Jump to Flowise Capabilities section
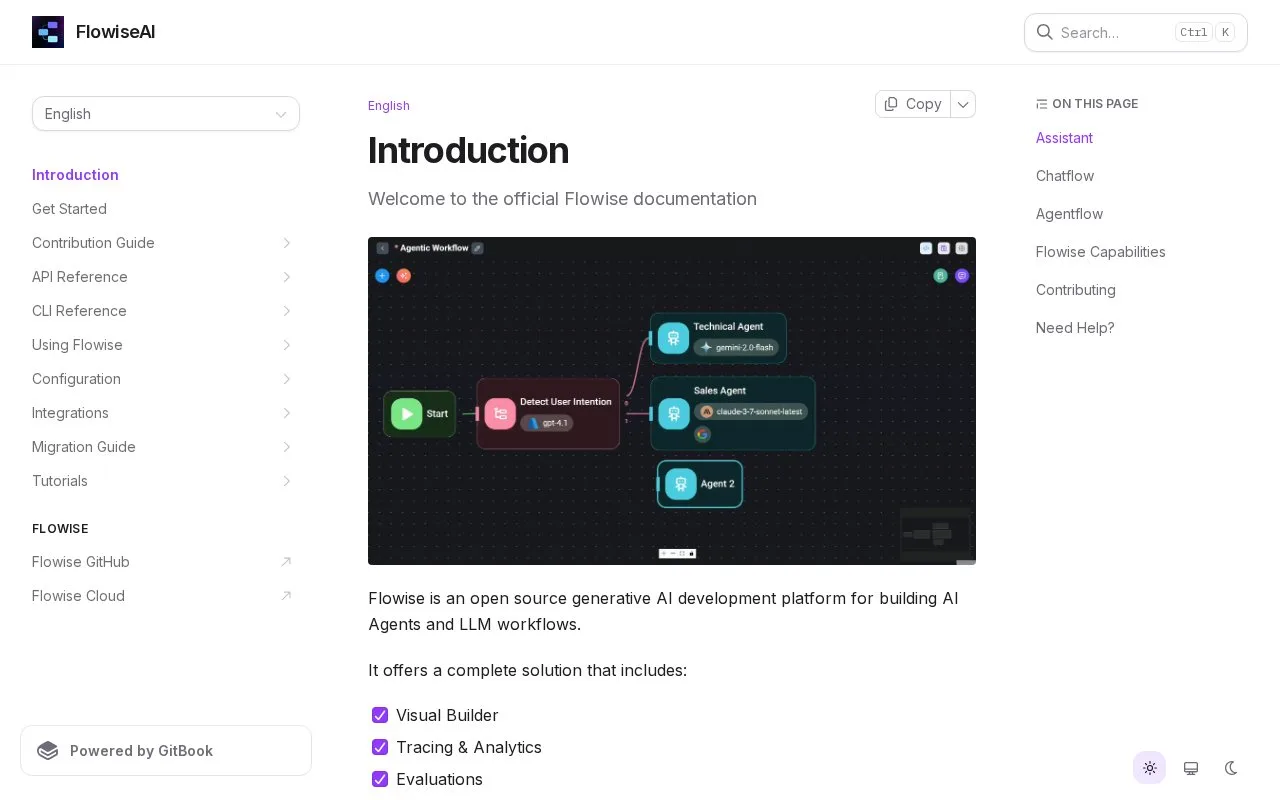The width and height of the screenshot is (1280, 800). click(x=1101, y=252)
